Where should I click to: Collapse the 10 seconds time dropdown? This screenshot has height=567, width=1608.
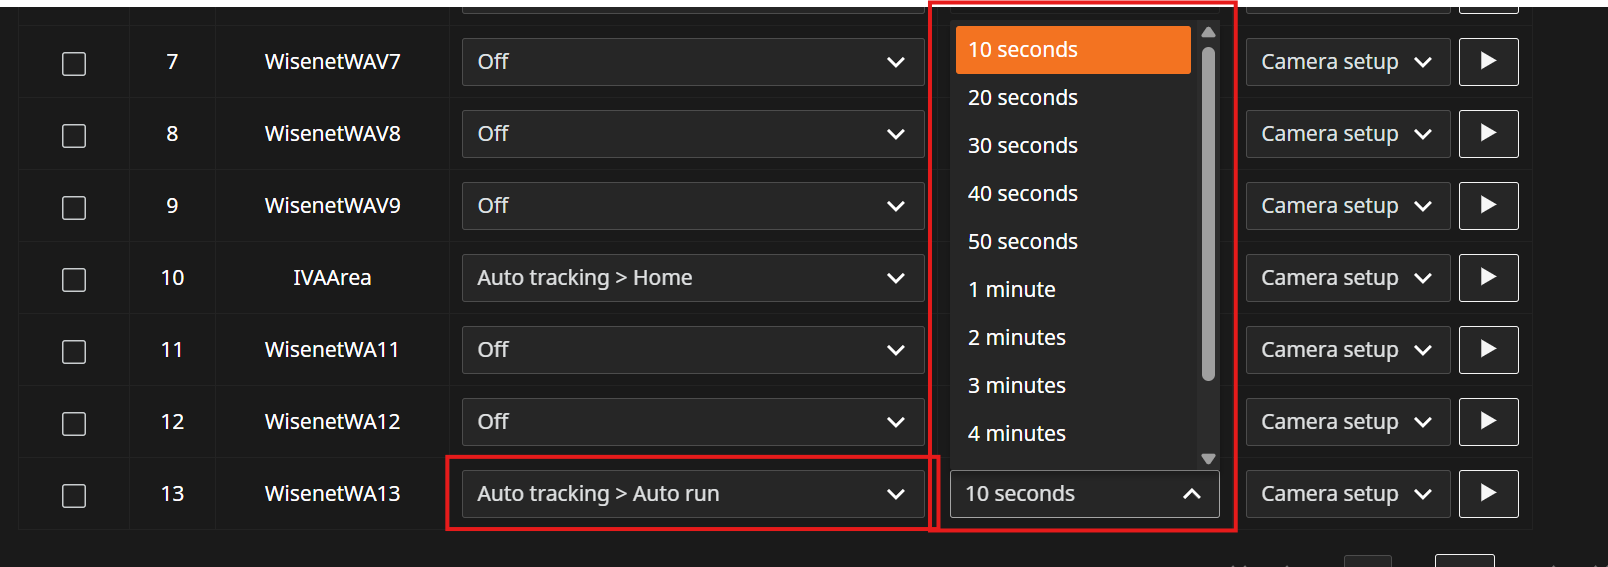[x=1084, y=494]
